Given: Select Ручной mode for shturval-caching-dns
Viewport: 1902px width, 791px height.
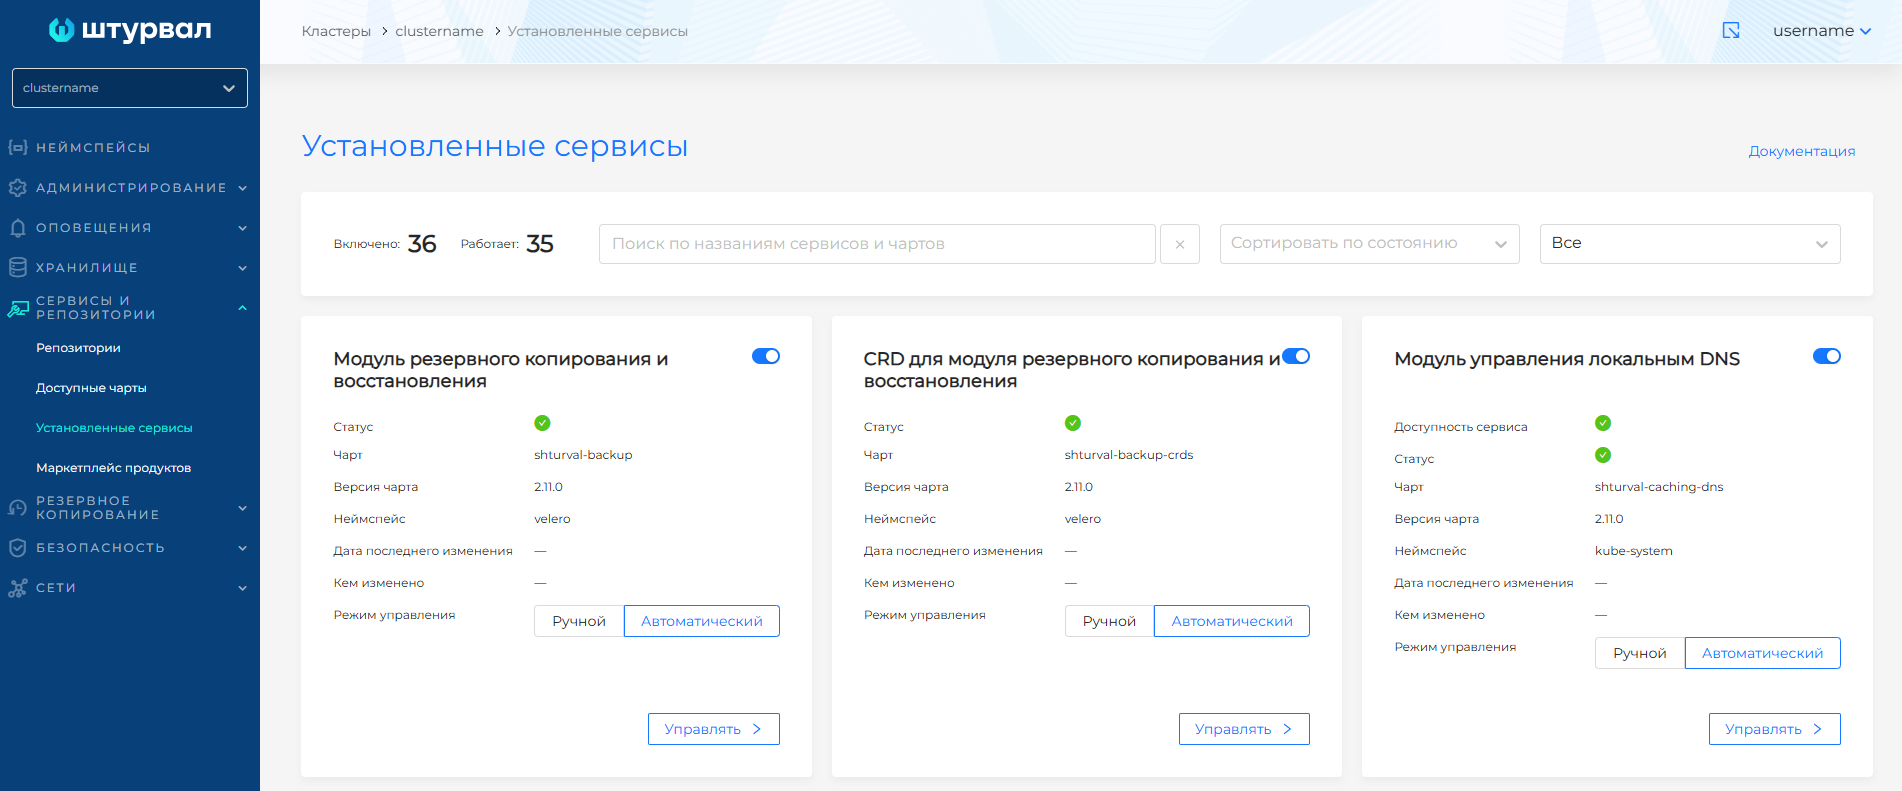Looking at the screenshot, I should pyautogui.click(x=1640, y=653).
